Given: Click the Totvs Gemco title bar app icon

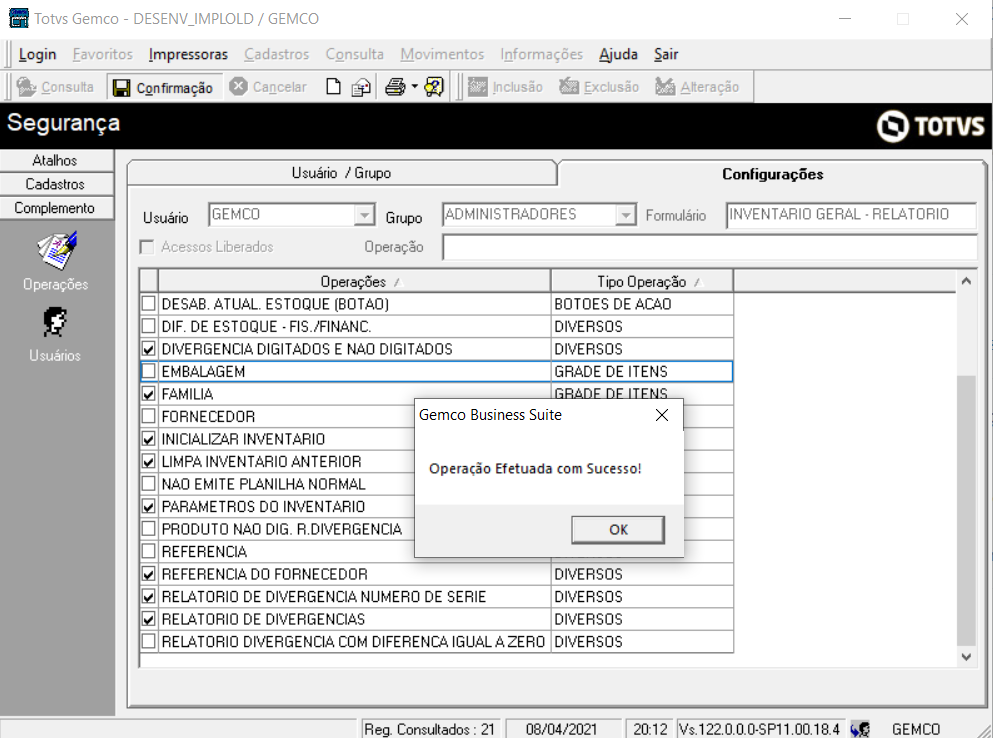Looking at the screenshot, I should [18, 18].
